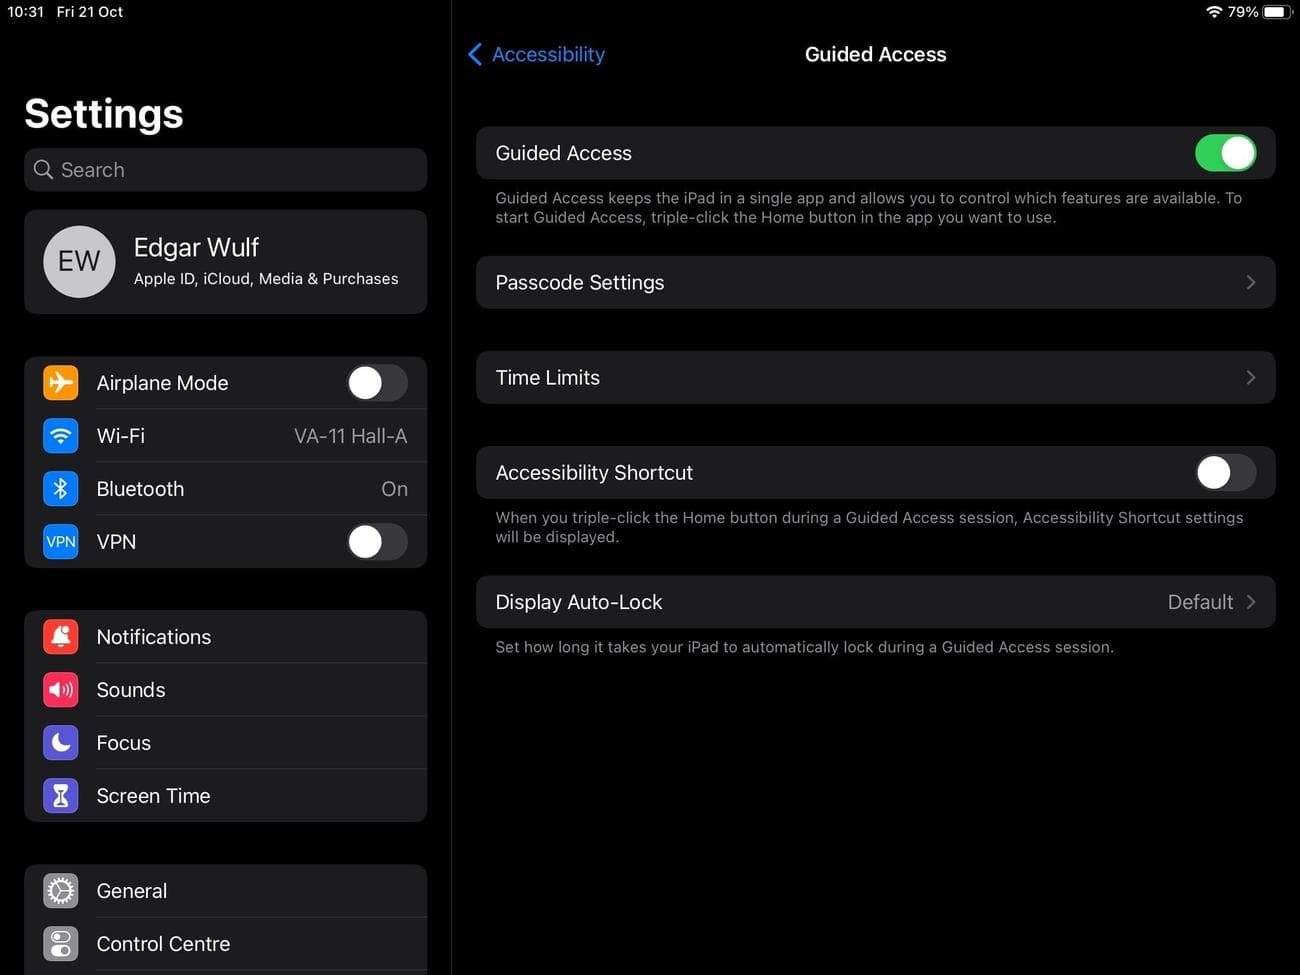Open Wi-Fi via its blue icon

pos(61,436)
